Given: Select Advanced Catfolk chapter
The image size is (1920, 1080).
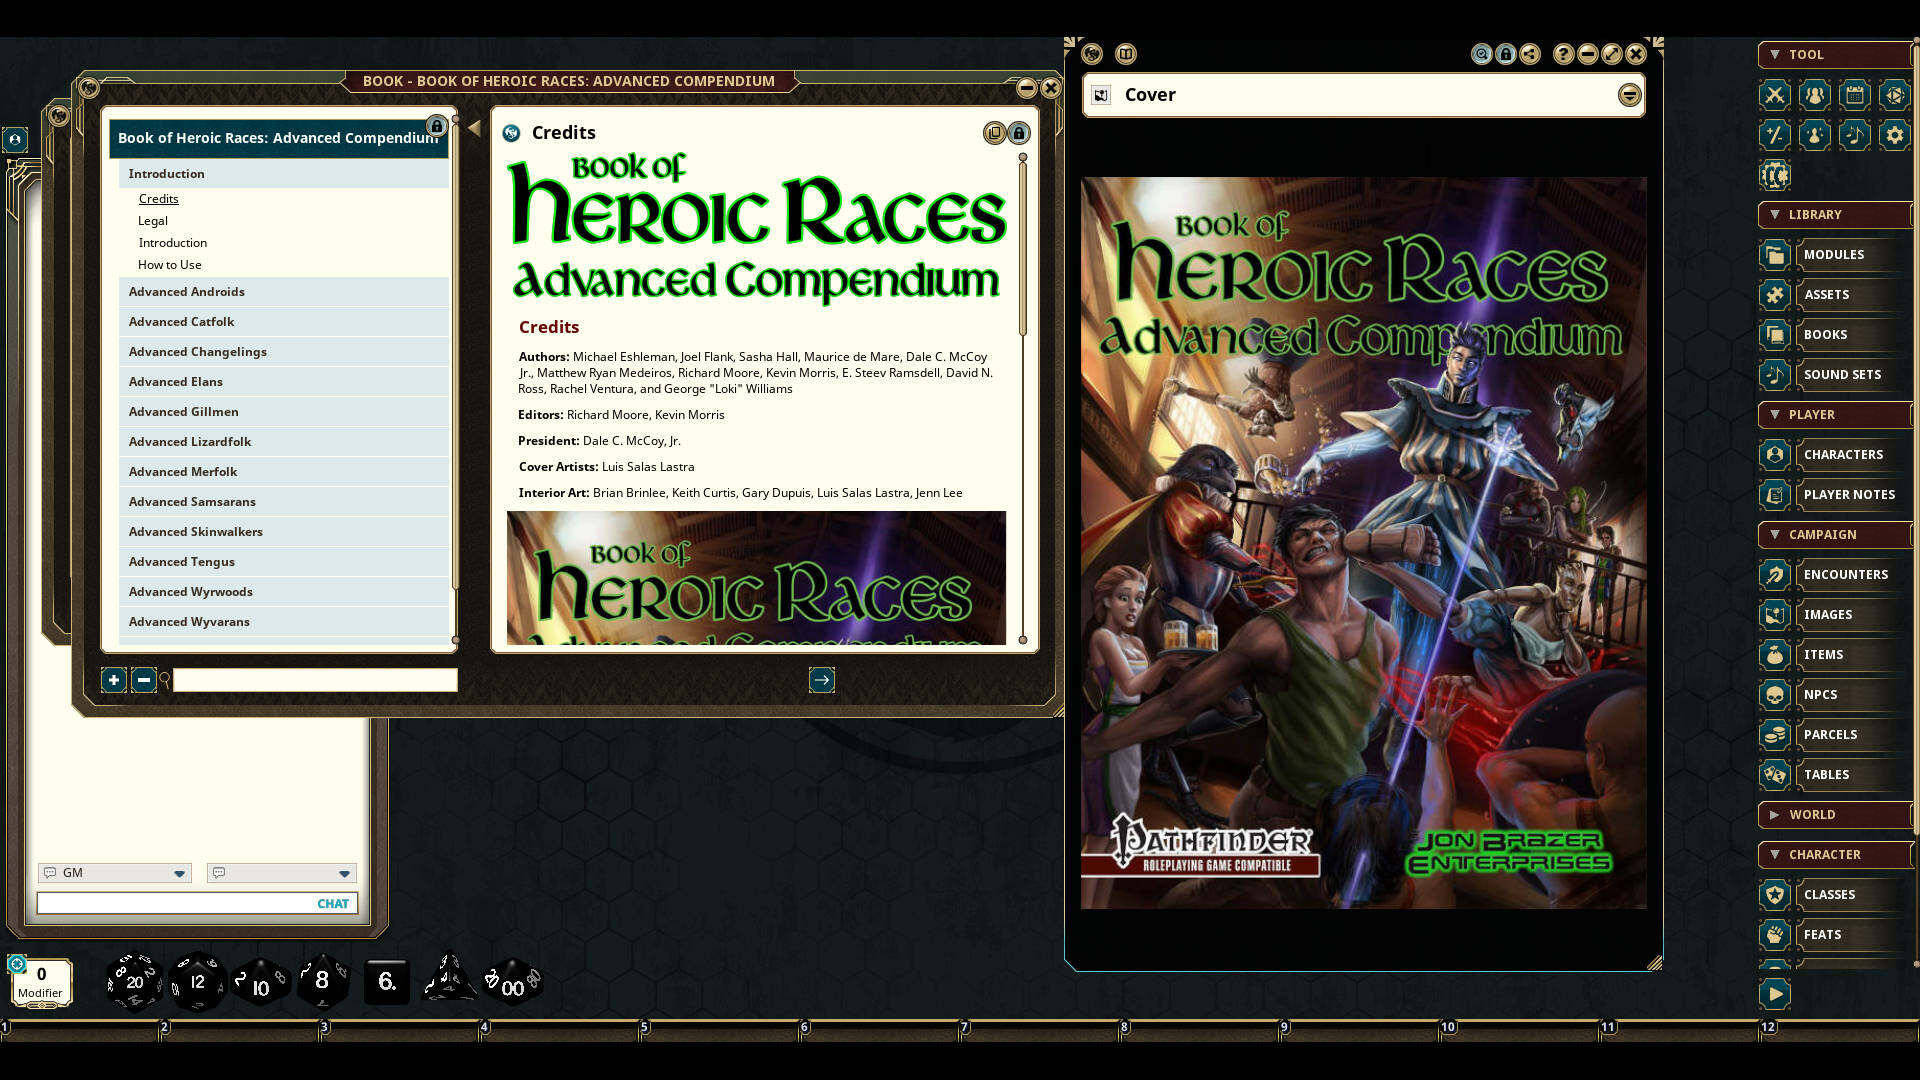Looking at the screenshot, I should coord(181,321).
